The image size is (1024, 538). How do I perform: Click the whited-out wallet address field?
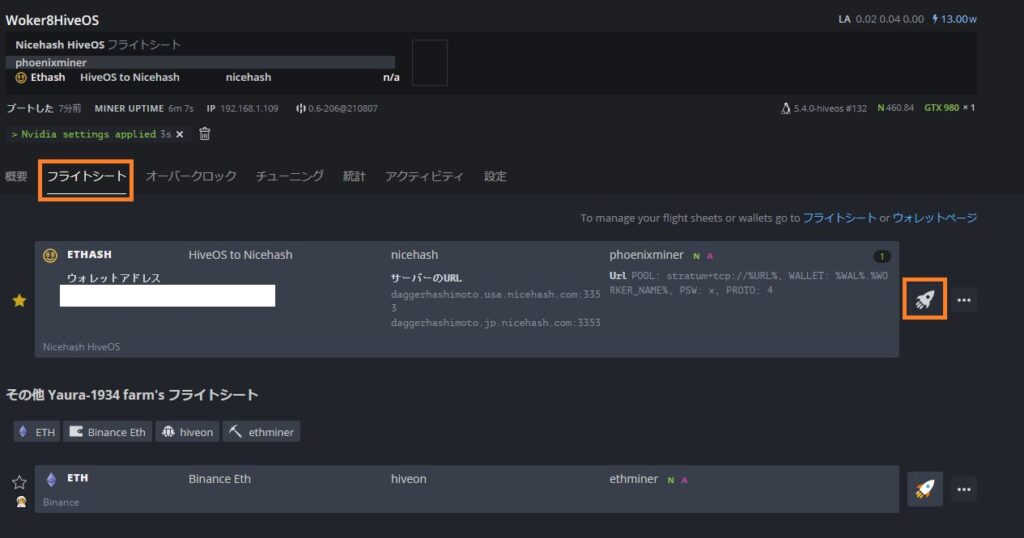(167, 295)
